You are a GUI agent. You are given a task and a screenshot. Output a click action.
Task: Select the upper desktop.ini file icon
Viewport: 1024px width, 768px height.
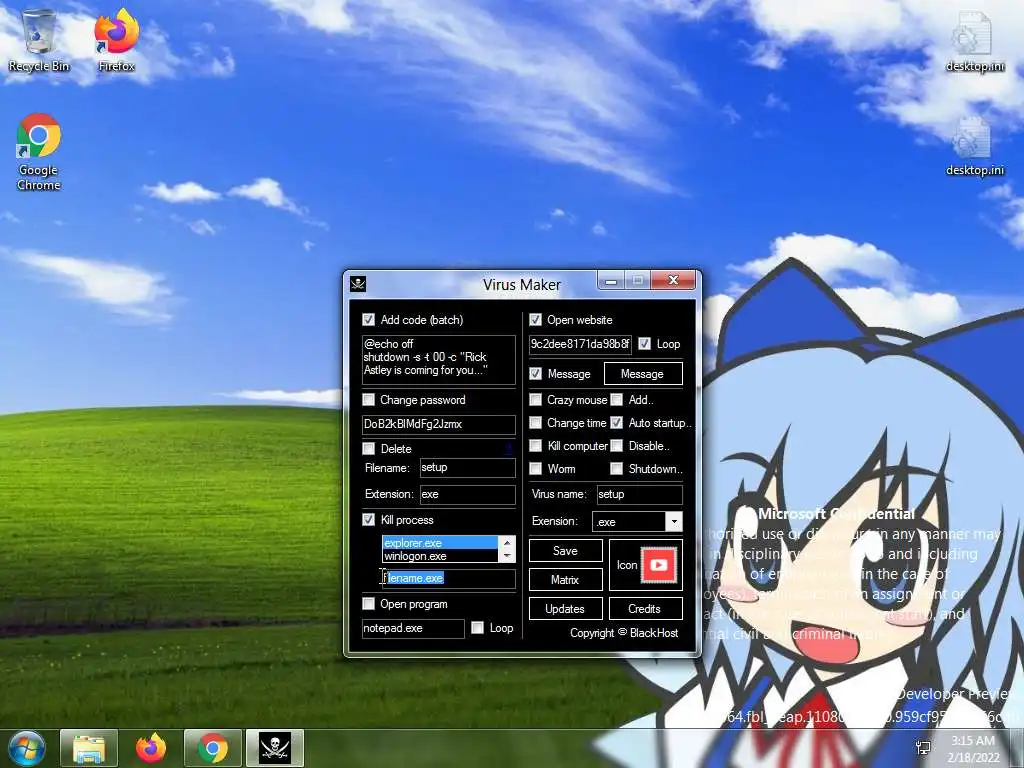point(974,40)
